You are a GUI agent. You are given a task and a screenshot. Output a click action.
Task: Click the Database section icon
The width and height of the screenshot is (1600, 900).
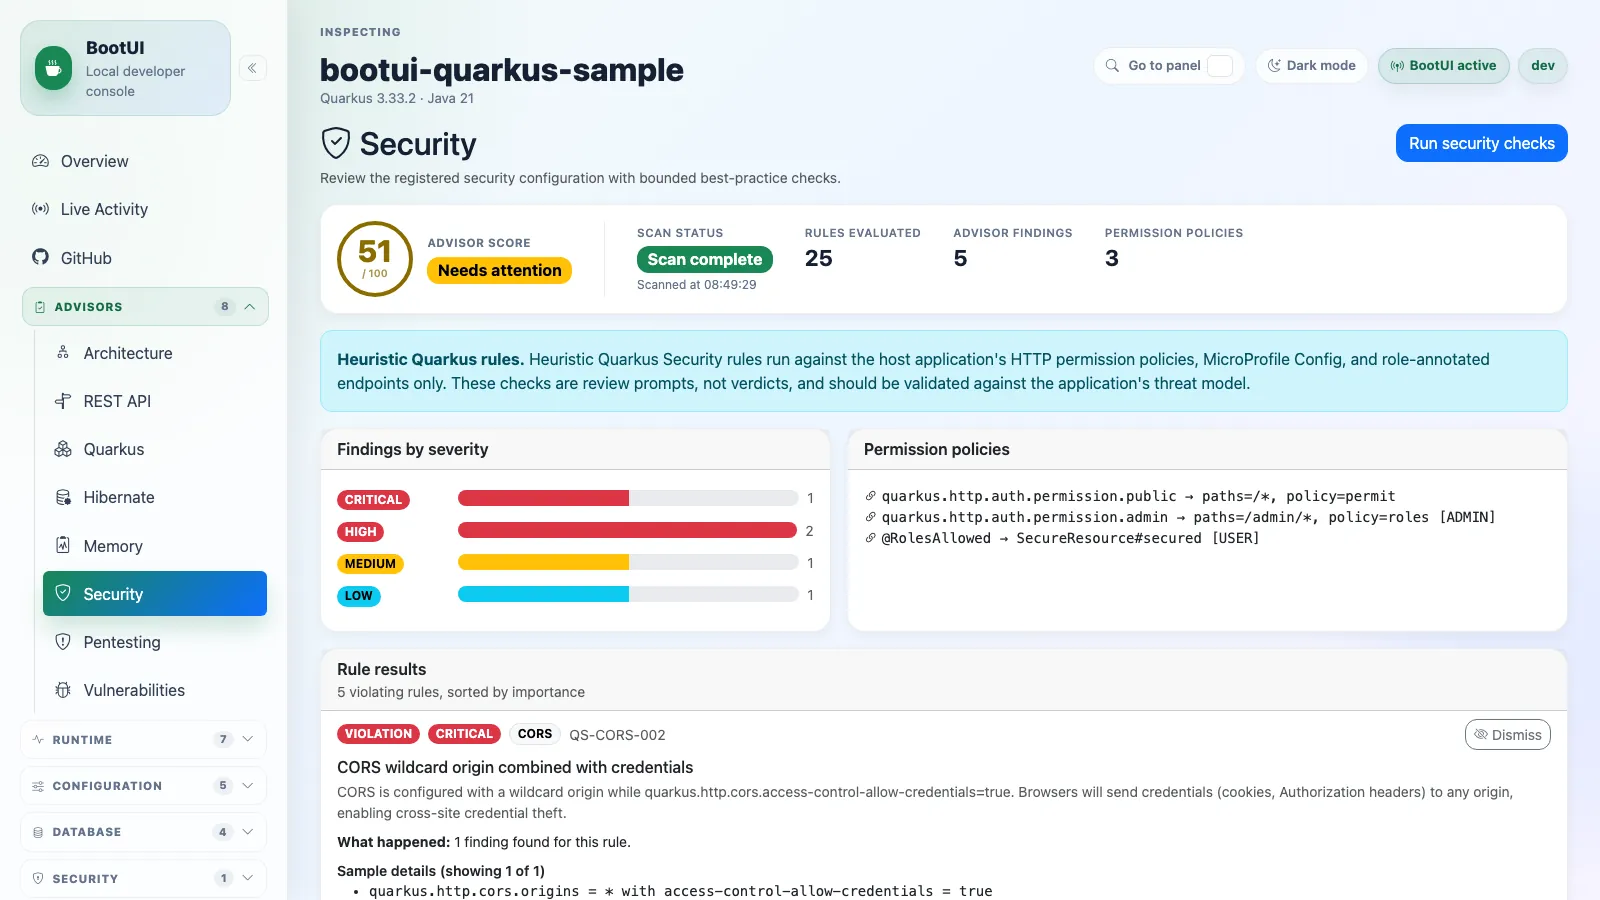(38, 832)
